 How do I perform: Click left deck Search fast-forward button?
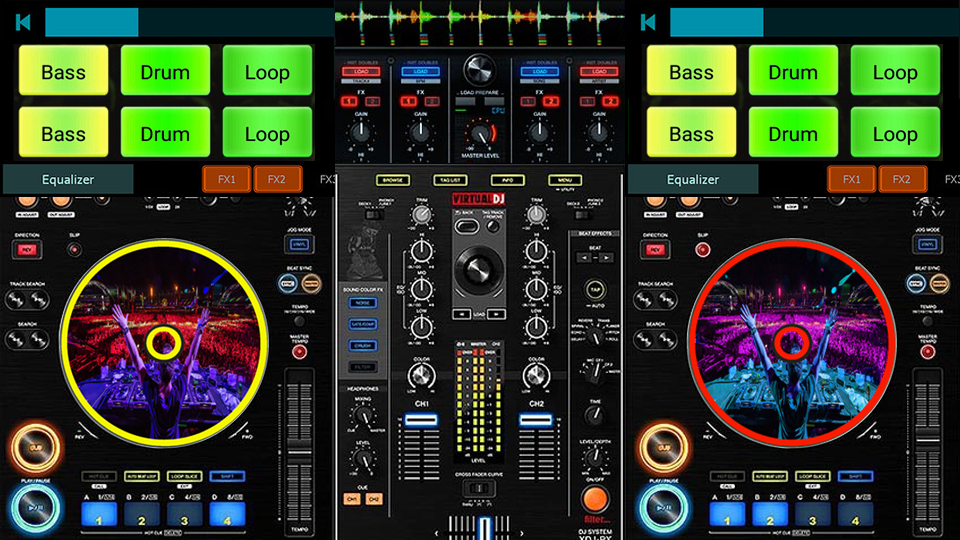pos(39,339)
